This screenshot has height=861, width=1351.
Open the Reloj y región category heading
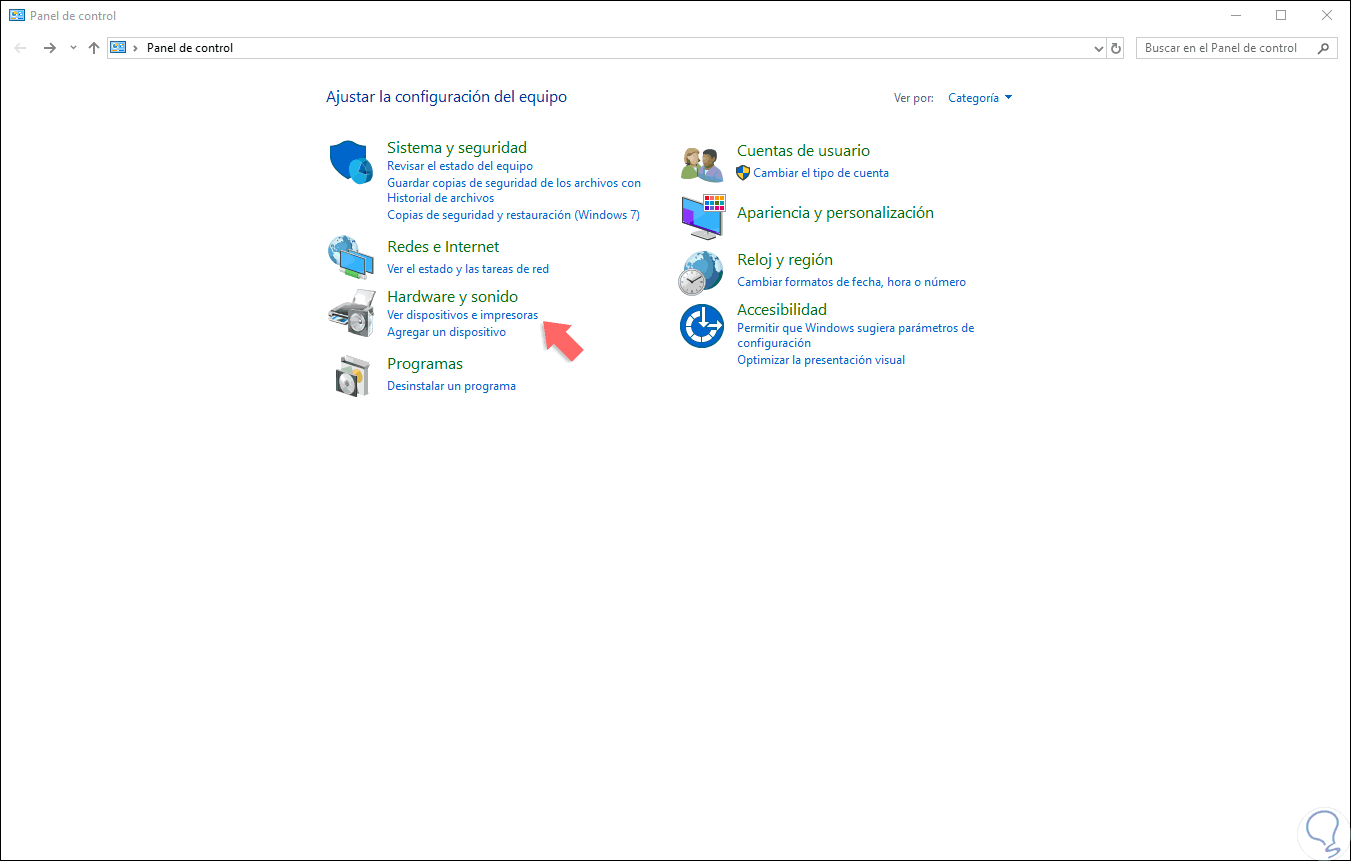[x=785, y=260]
